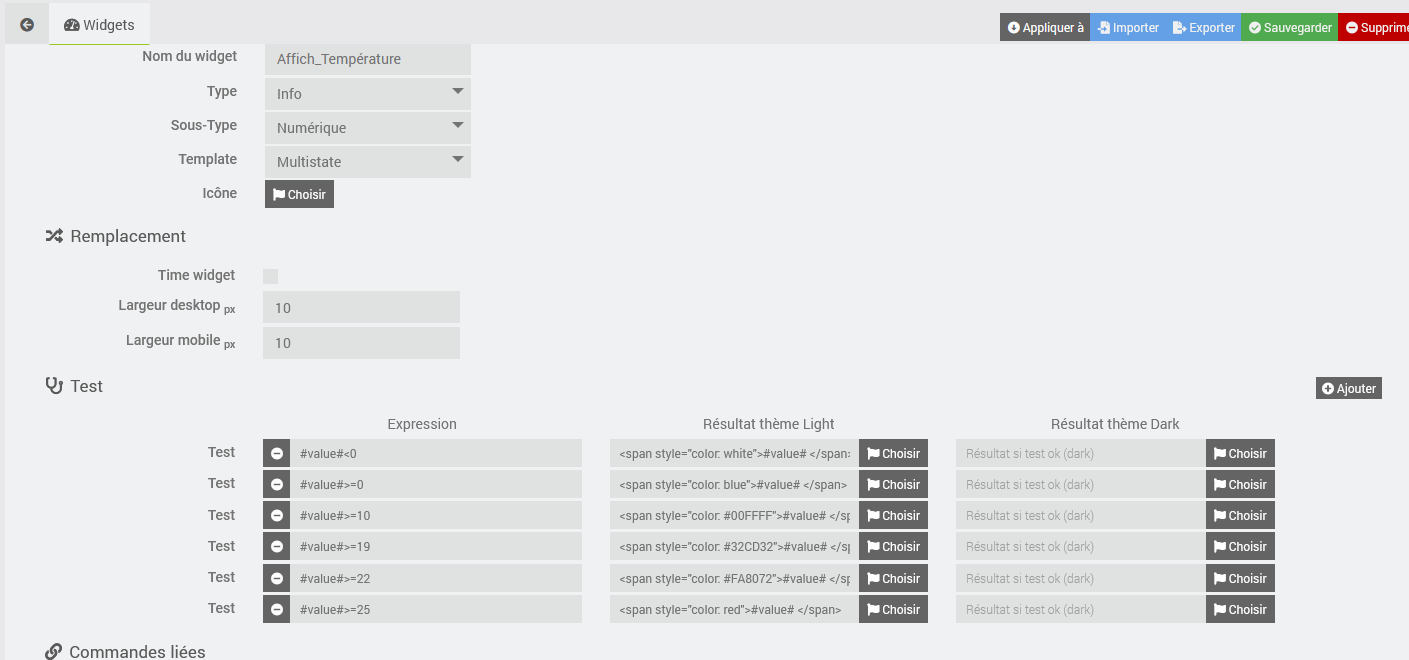1409x660 pixels.
Task: Click Dark Choisir for the #value#<0 row
Action: tap(1240, 453)
